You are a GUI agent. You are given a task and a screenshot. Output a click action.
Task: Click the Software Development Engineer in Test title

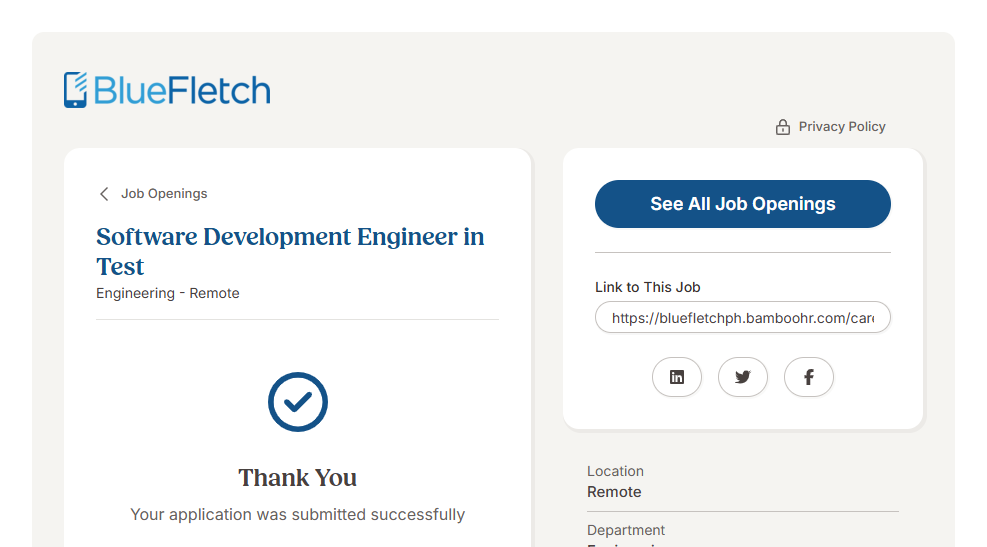(x=290, y=251)
